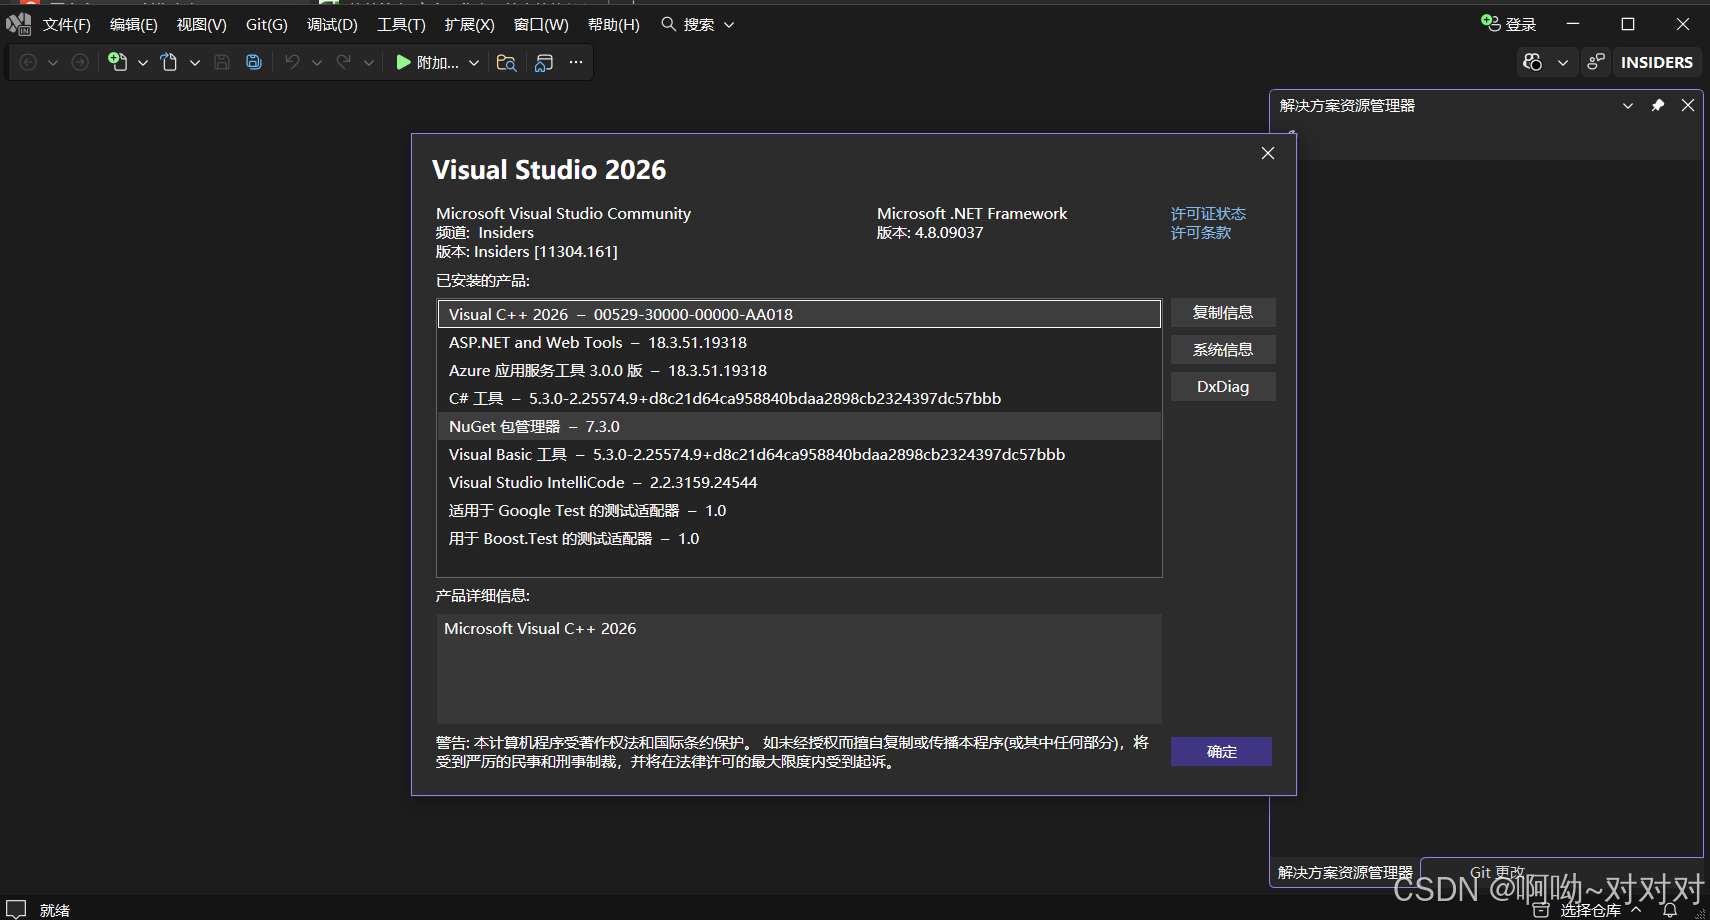Viewport: 1710px width, 920px height.
Task: Open the 扩展(X) menu
Action: [470, 24]
